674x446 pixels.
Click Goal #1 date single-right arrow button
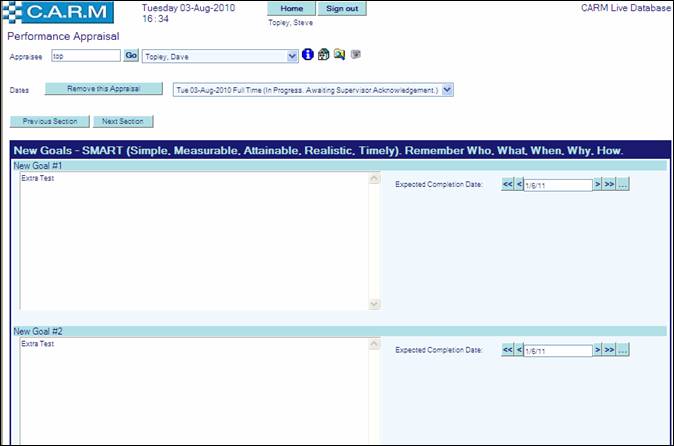[x=598, y=184]
